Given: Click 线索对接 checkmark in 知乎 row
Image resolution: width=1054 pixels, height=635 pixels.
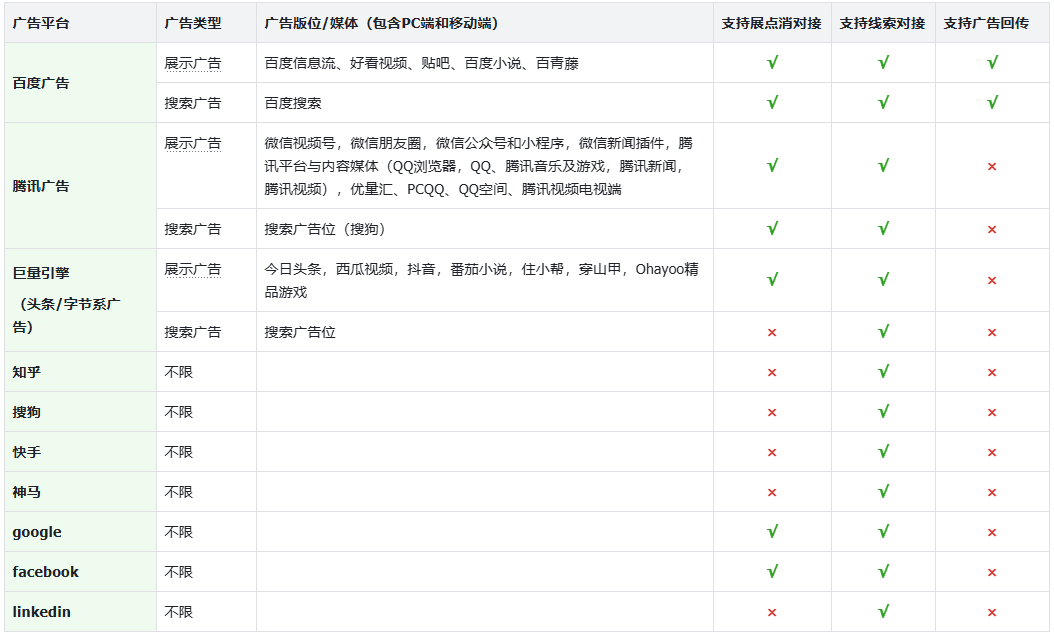Looking at the screenshot, I should point(883,371).
